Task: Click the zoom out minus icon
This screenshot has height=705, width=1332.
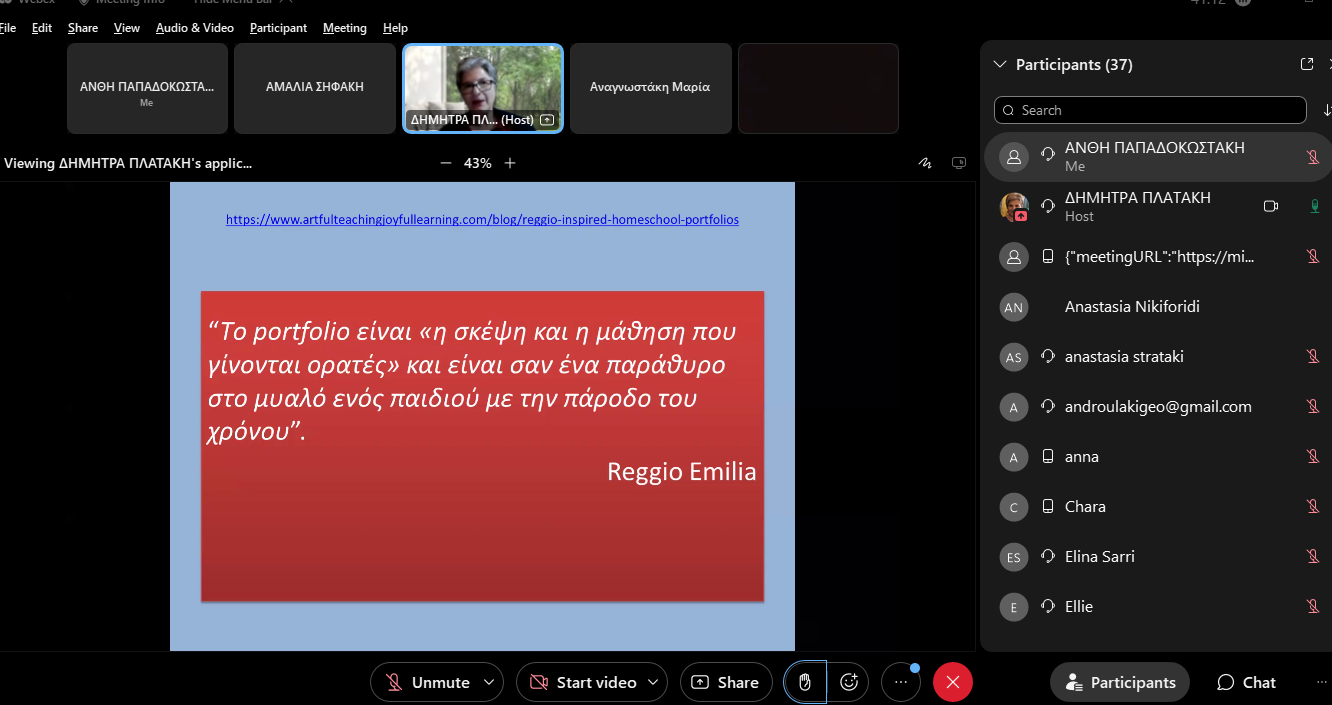Action: click(x=446, y=163)
